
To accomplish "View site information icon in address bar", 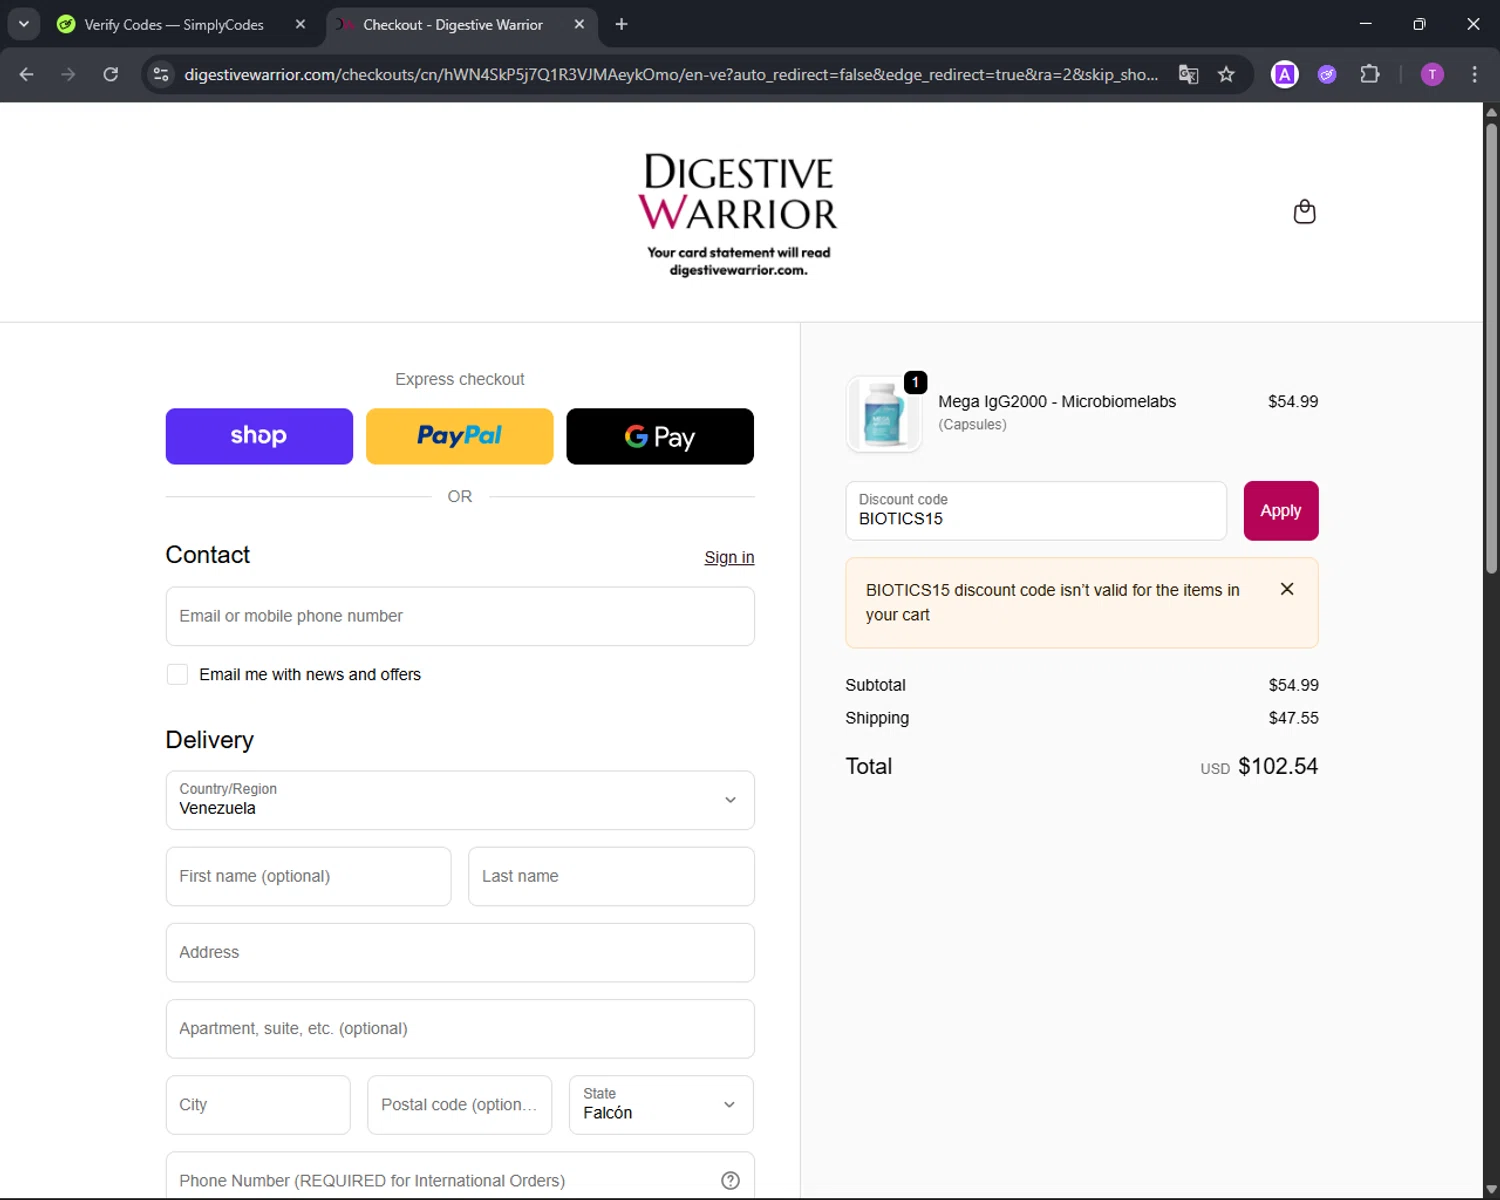I will (161, 75).
